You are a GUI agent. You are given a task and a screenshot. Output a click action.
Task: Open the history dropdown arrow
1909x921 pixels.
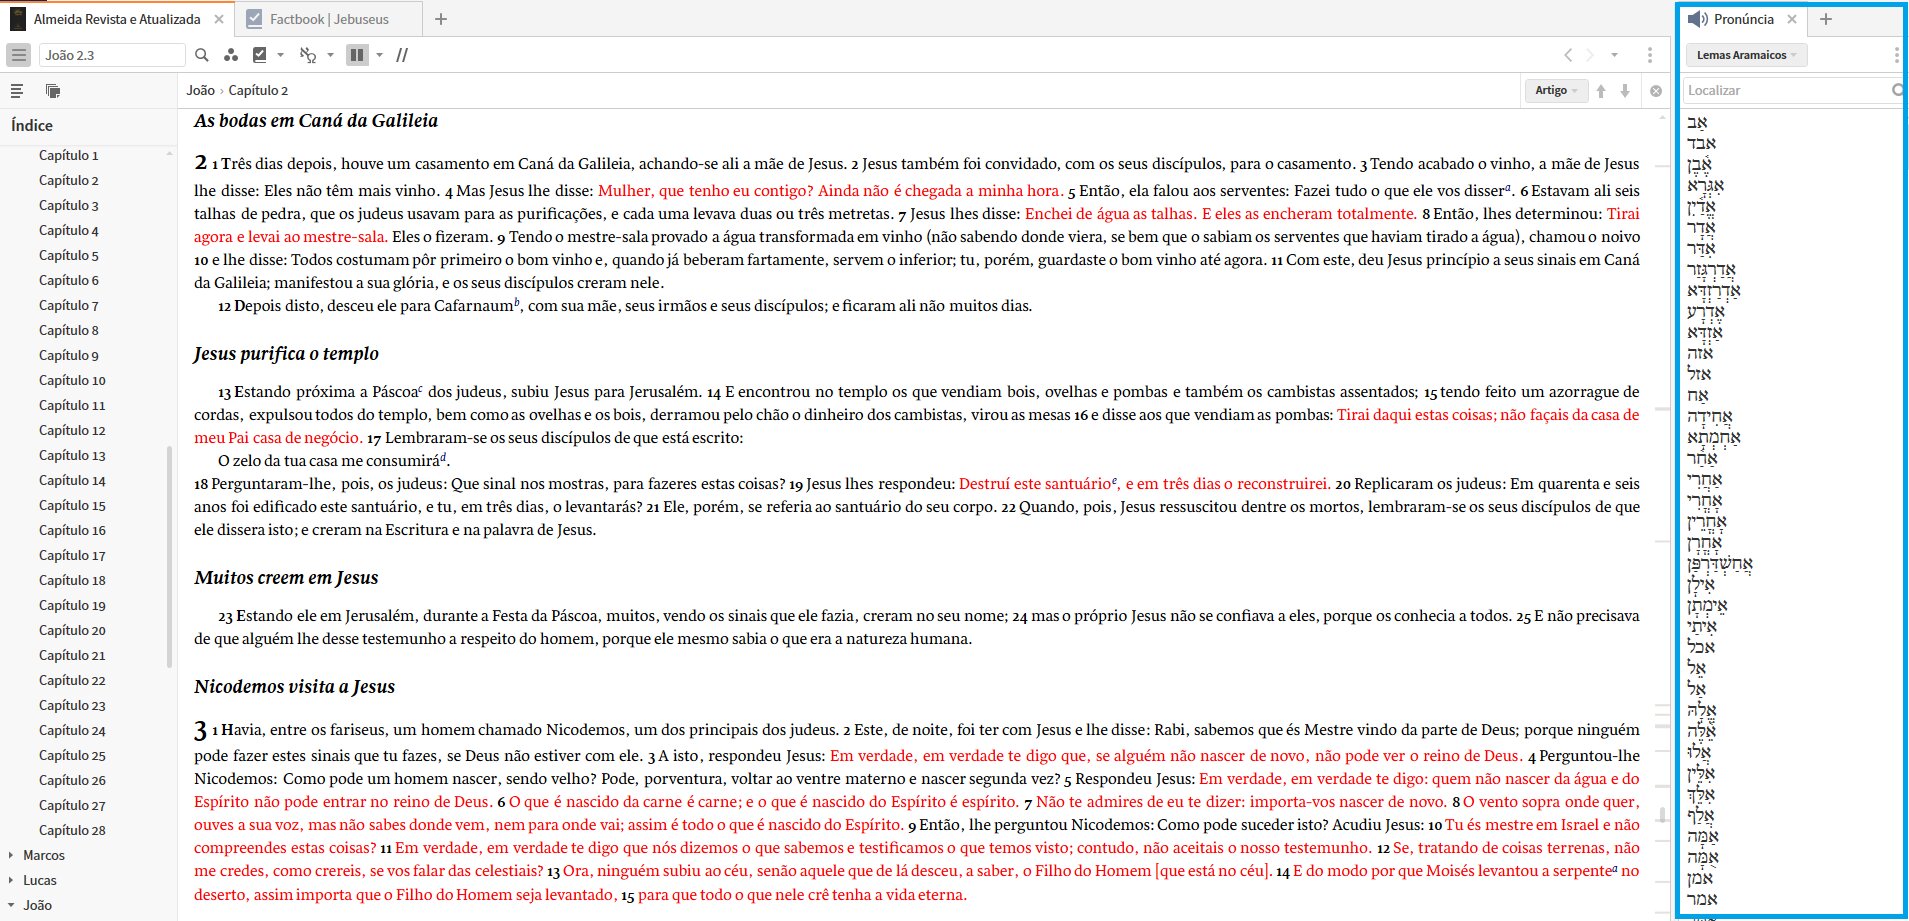[1614, 55]
